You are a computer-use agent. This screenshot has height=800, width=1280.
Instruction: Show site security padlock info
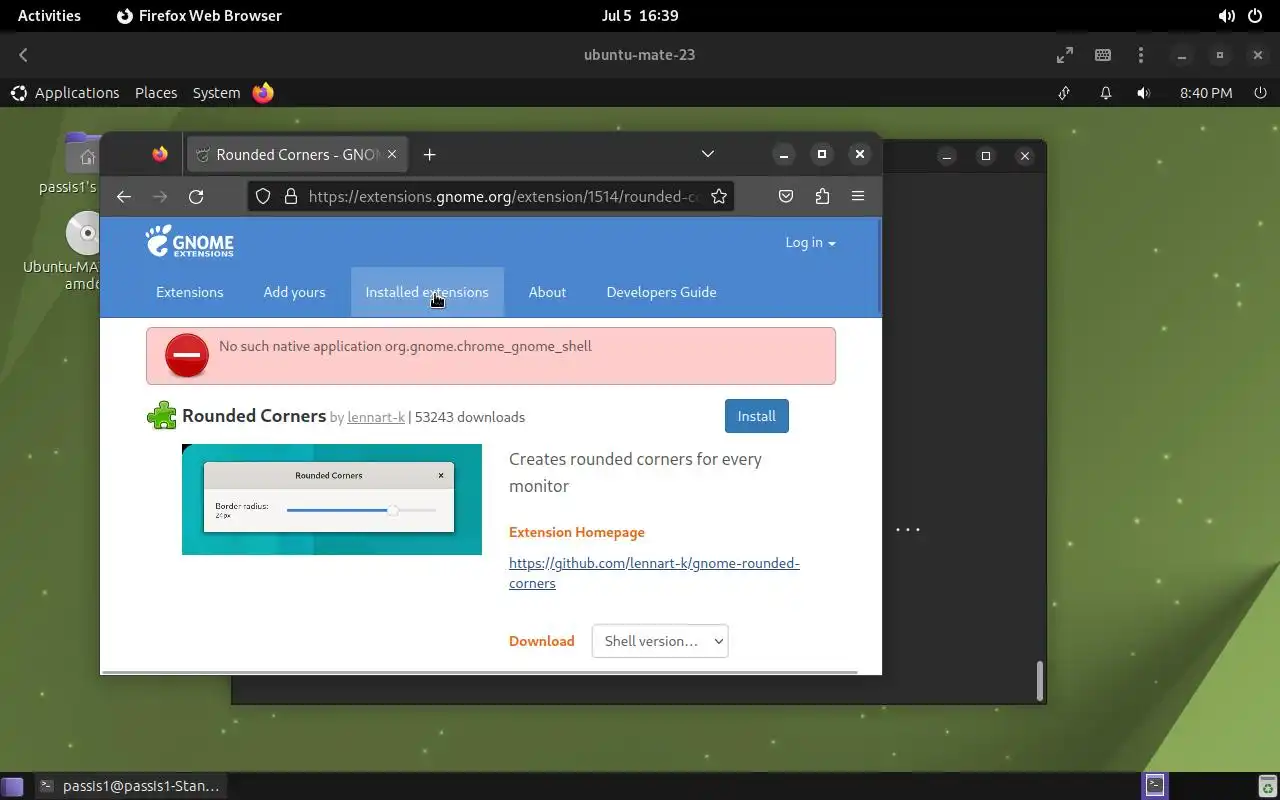(x=290, y=196)
